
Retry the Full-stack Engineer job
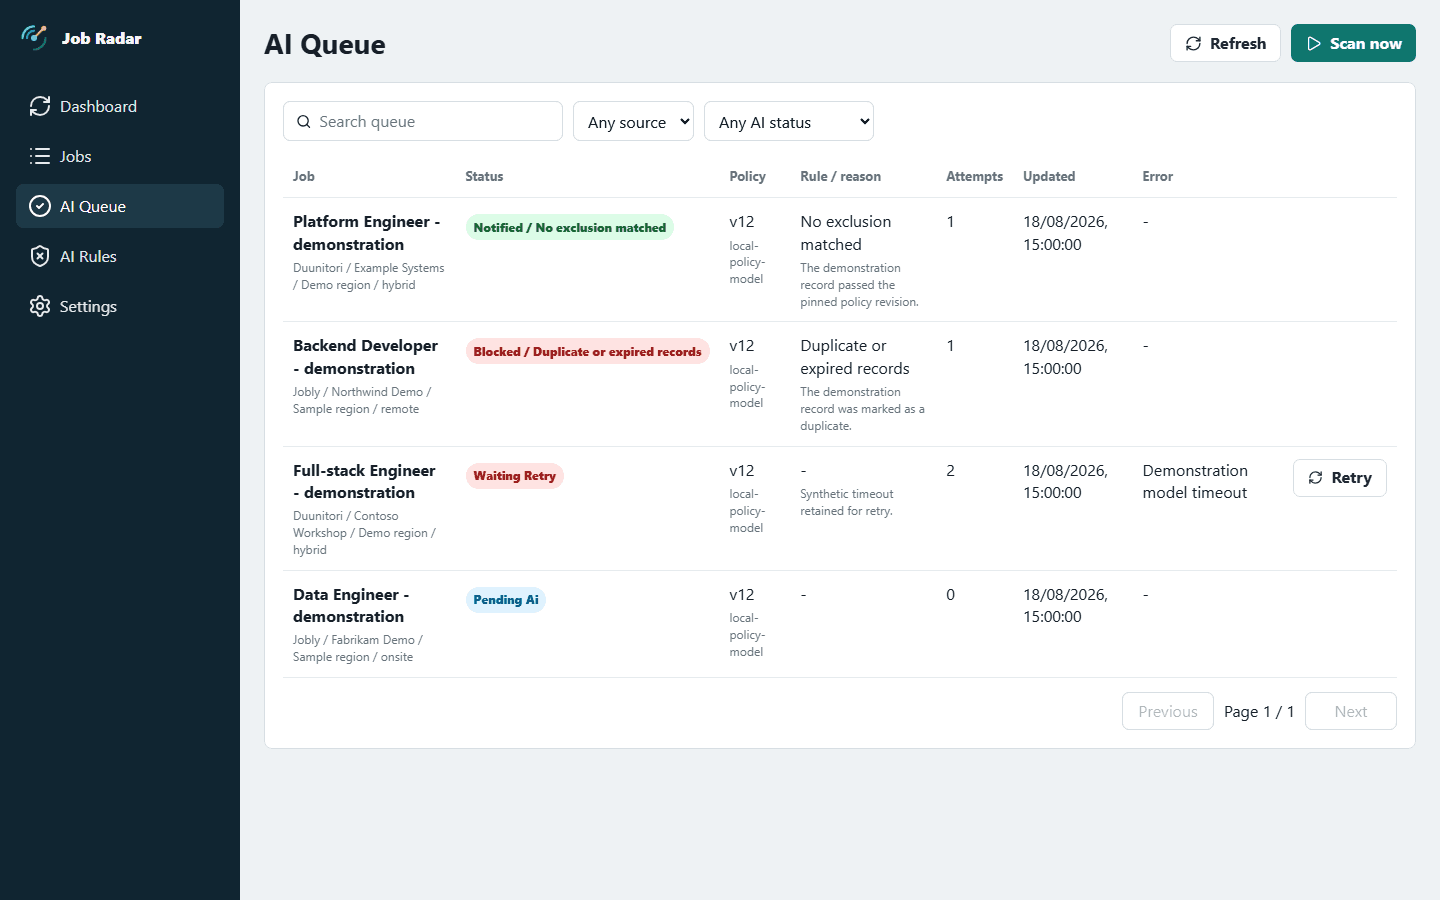(x=1340, y=478)
